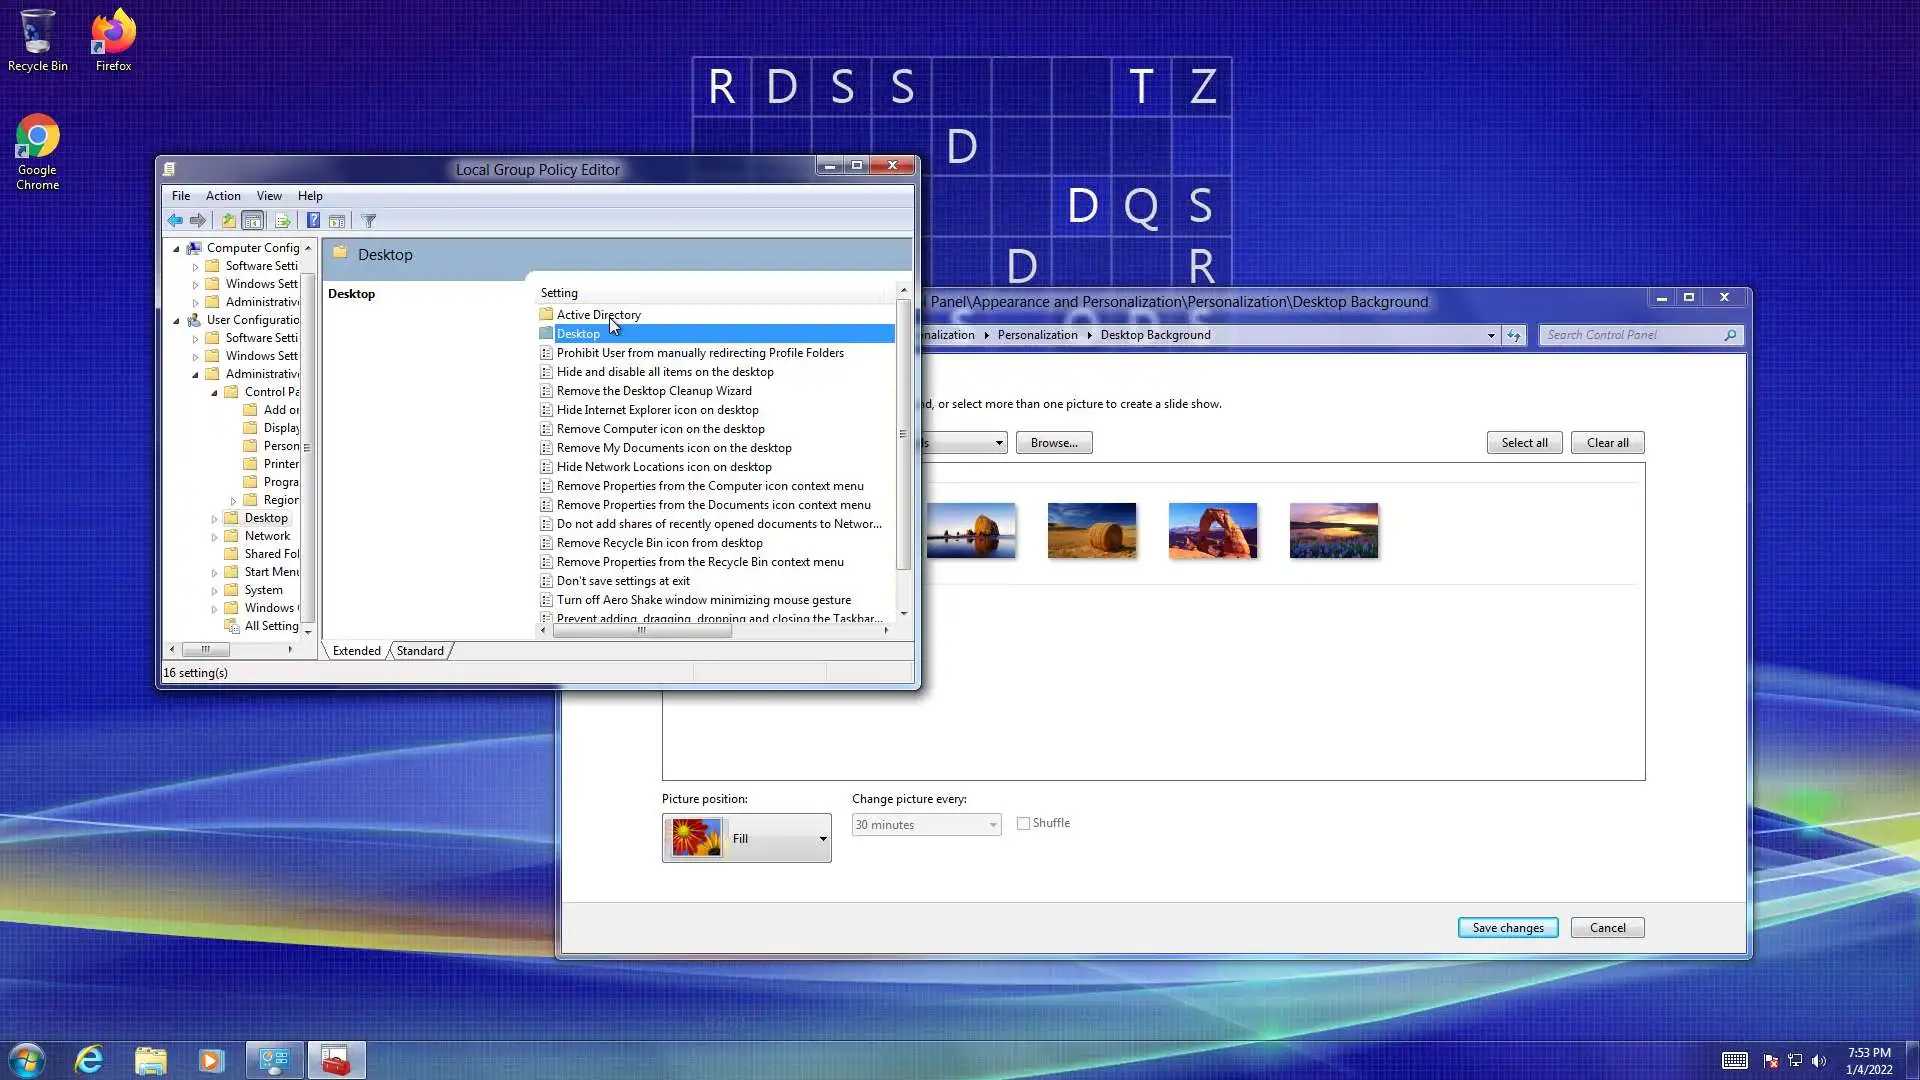Open the Change picture every dropdown
This screenshot has height=1080, width=1920.
[926, 825]
